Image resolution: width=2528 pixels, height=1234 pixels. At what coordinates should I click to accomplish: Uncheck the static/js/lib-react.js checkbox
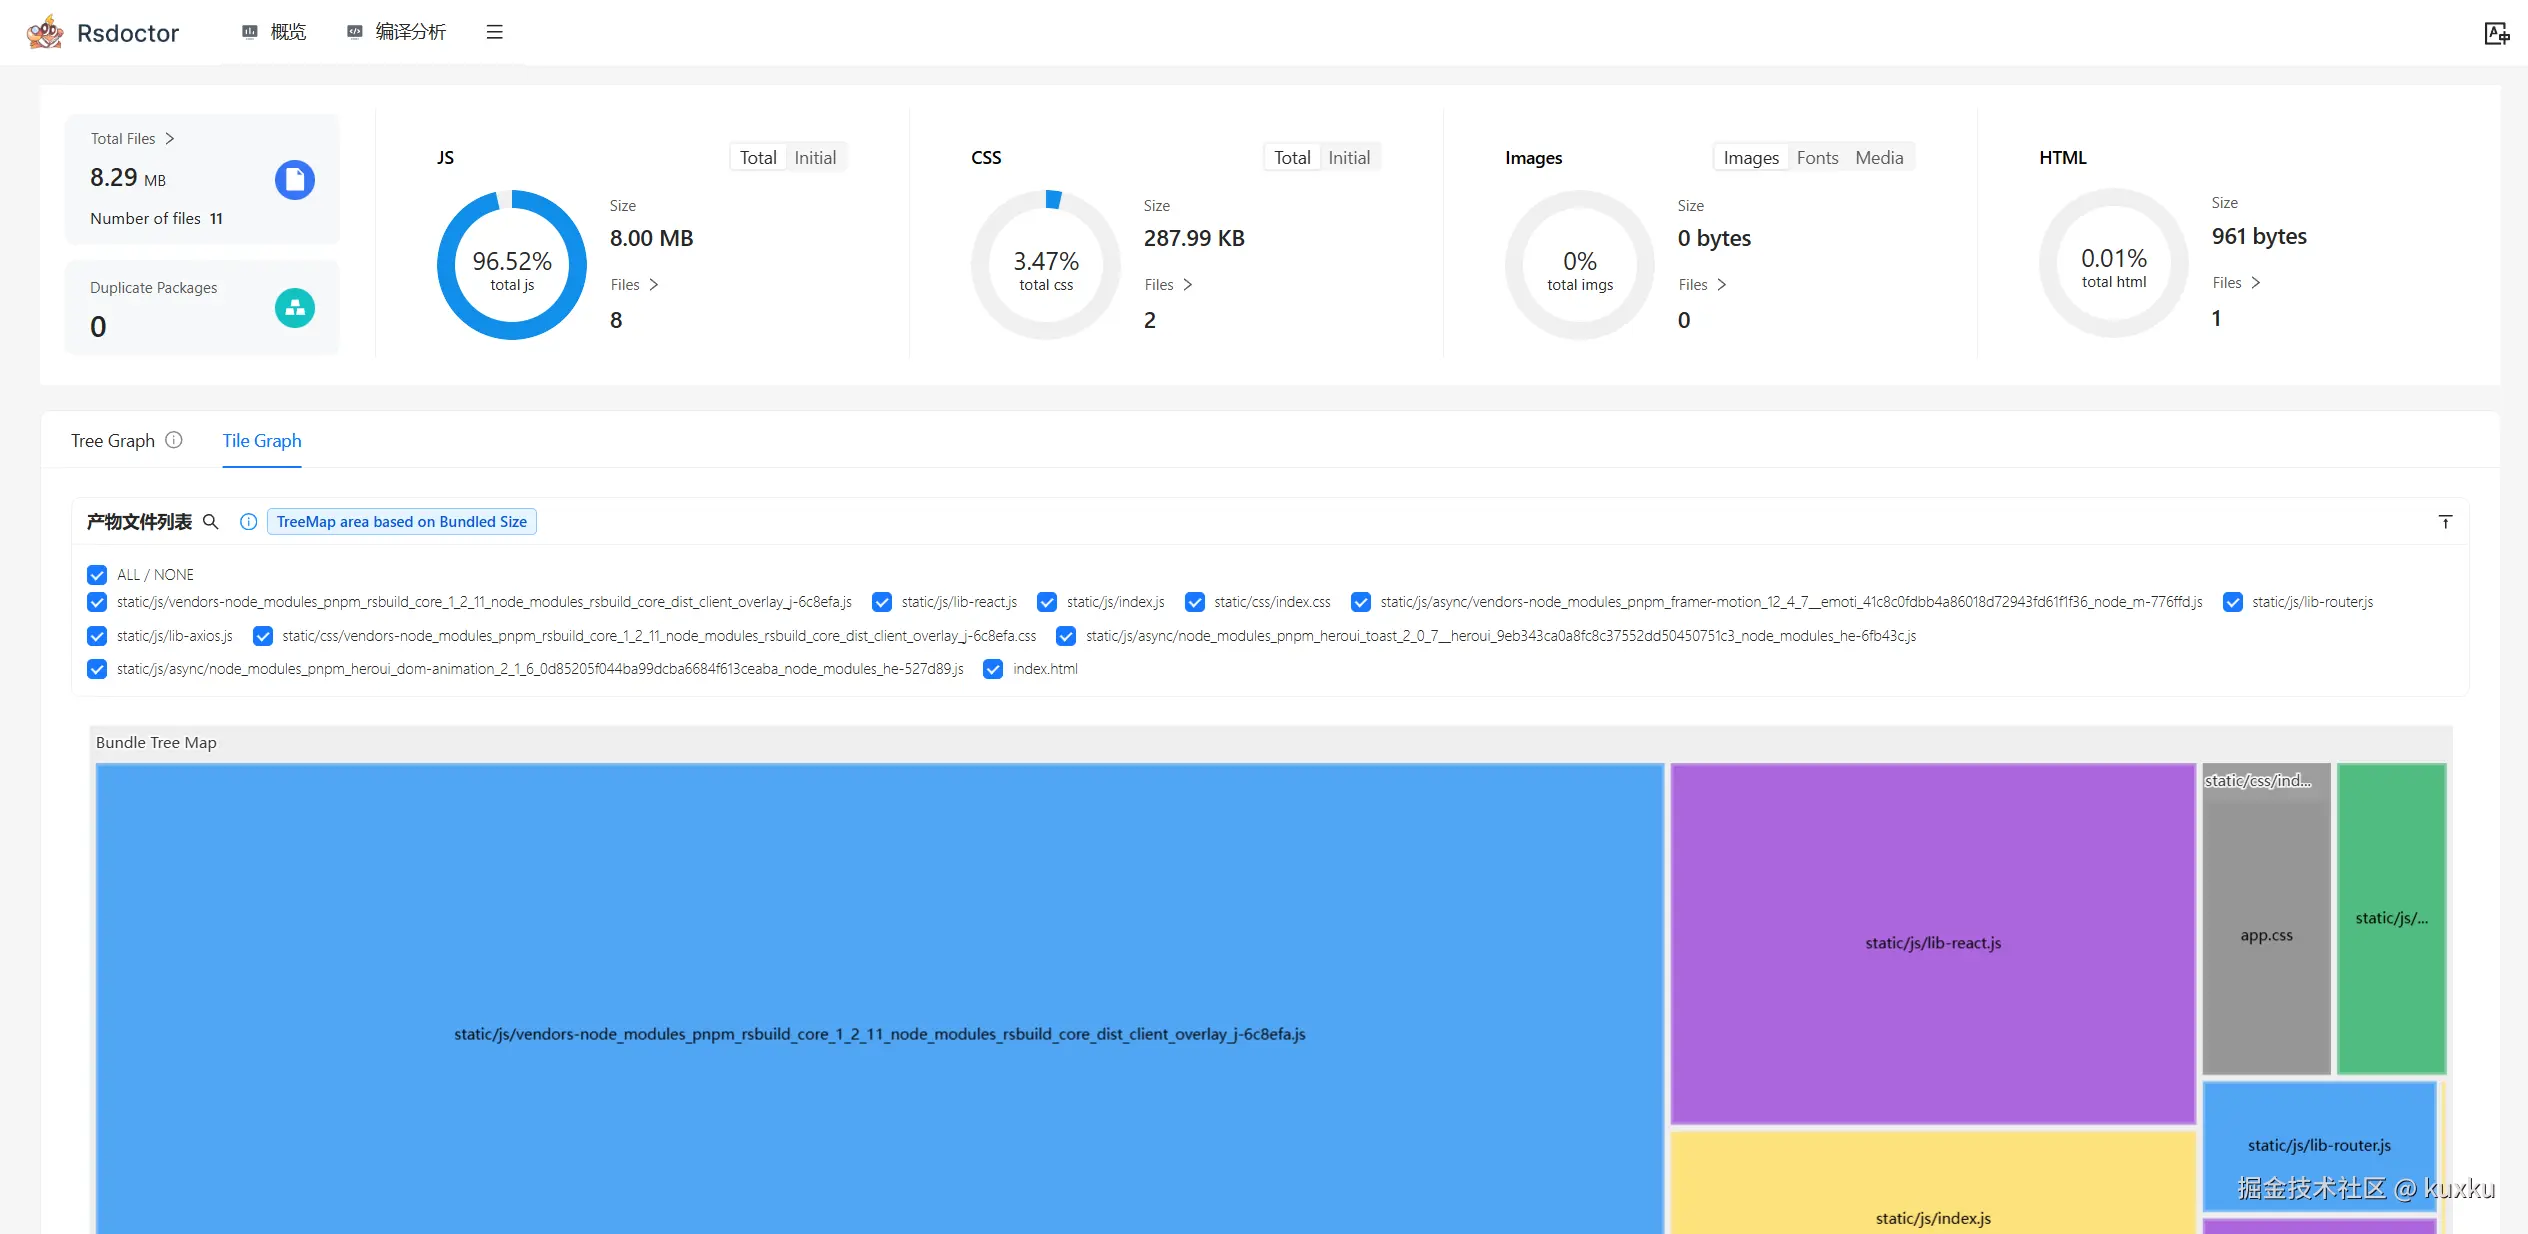pyautogui.click(x=882, y=602)
